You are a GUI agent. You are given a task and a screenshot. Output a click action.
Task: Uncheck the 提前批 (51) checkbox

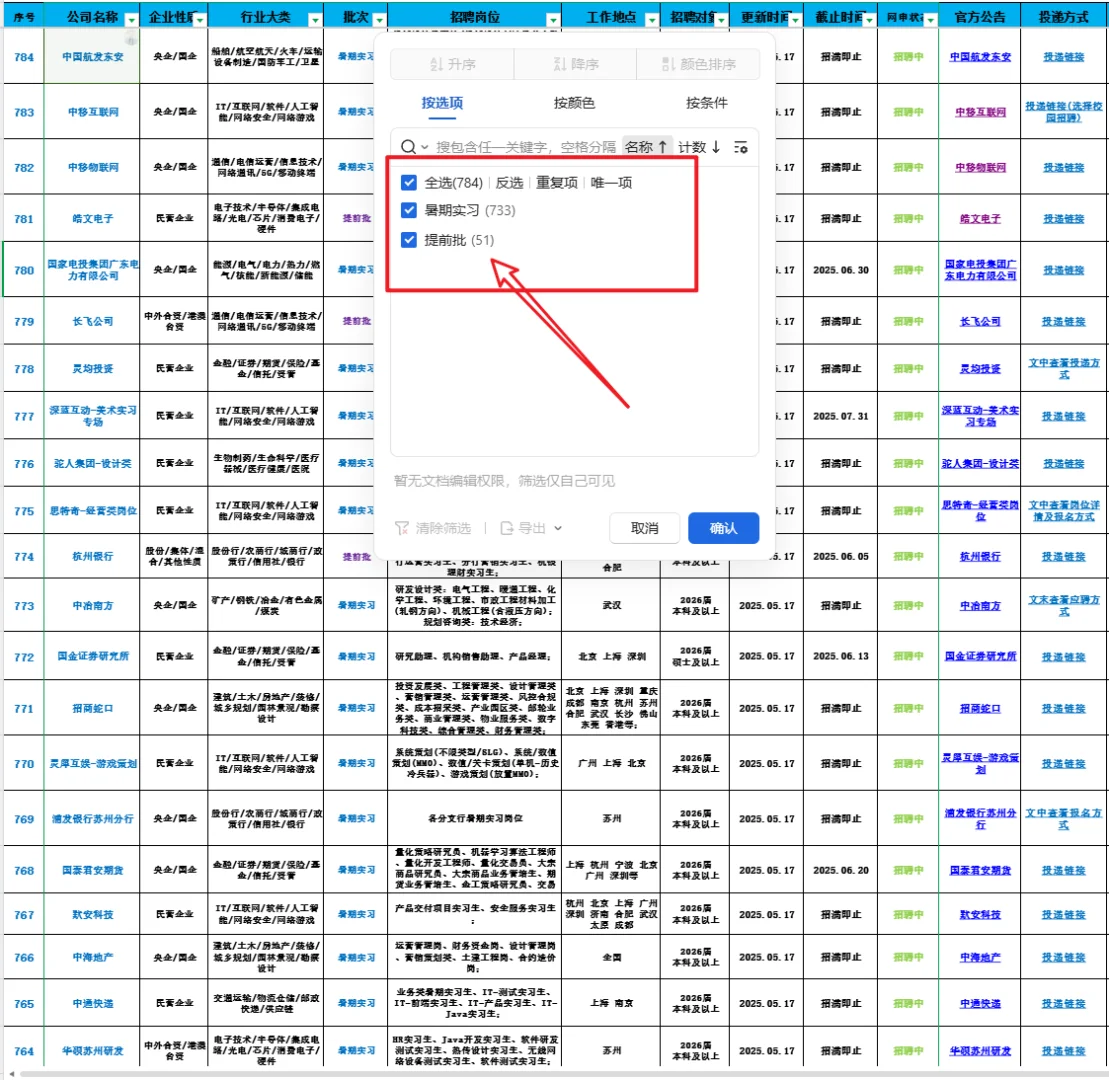point(408,240)
